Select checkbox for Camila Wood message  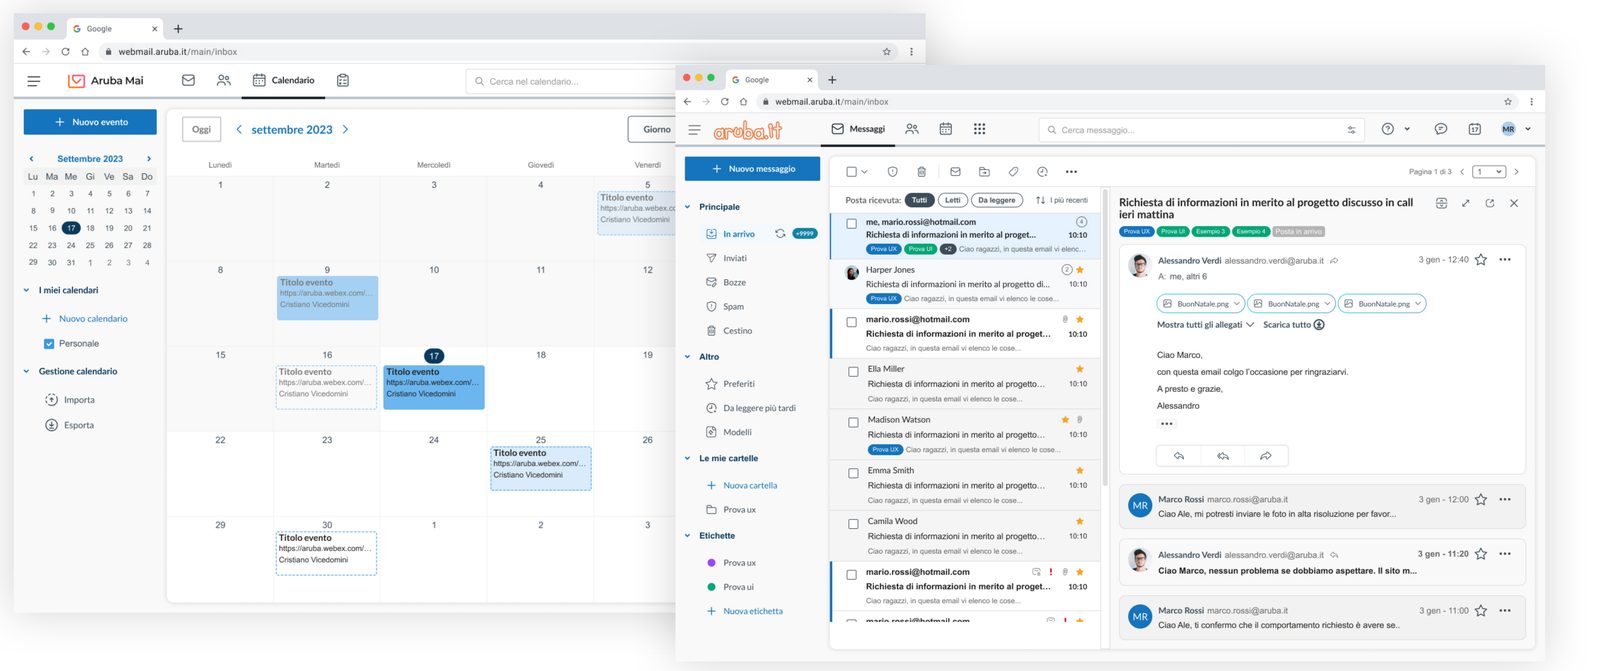click(x=853, y=524)
